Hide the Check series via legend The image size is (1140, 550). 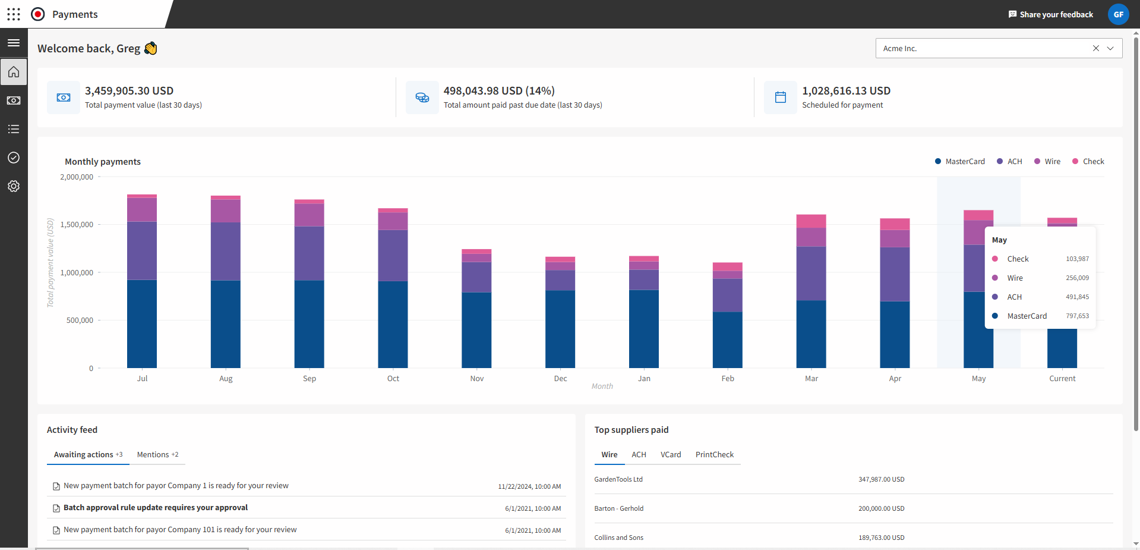(x=1088, y=161)
